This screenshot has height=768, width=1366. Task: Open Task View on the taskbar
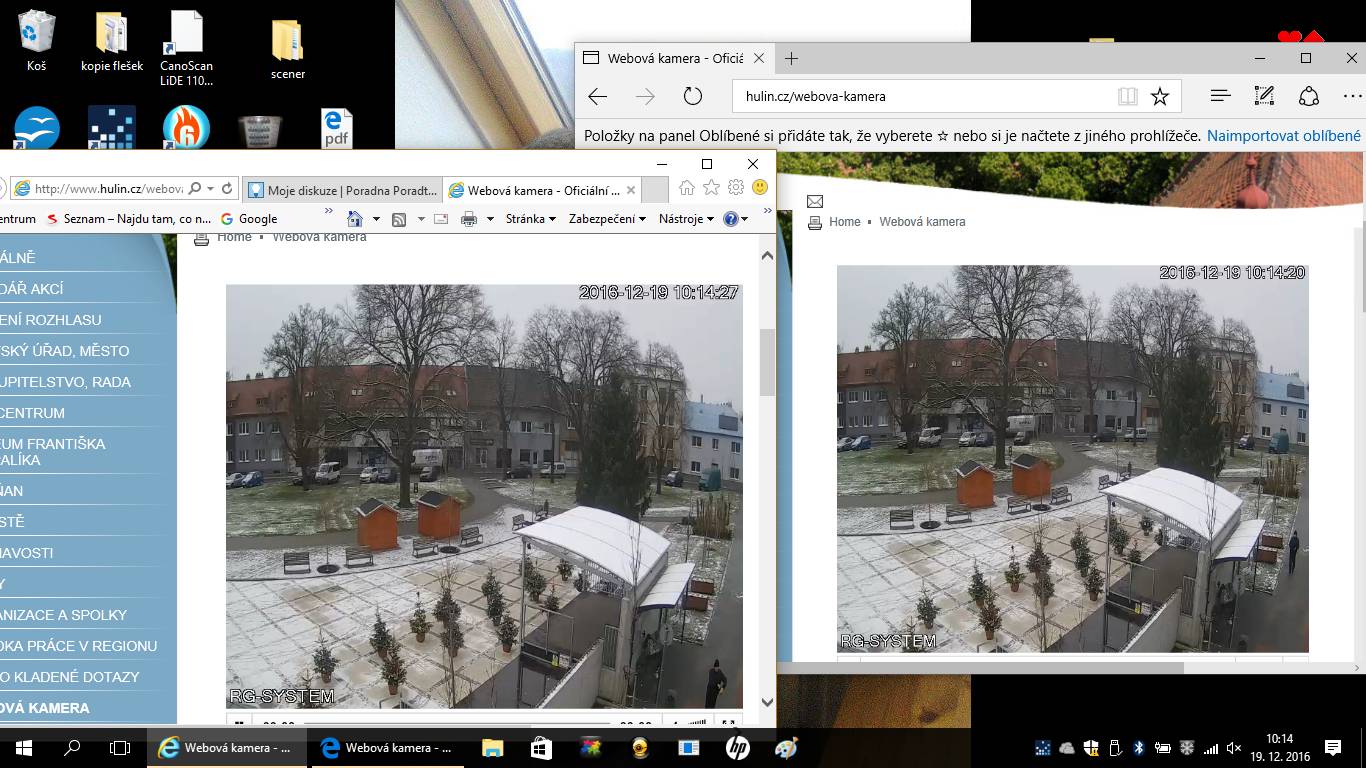pyautogui.click(x=120, y=748)
